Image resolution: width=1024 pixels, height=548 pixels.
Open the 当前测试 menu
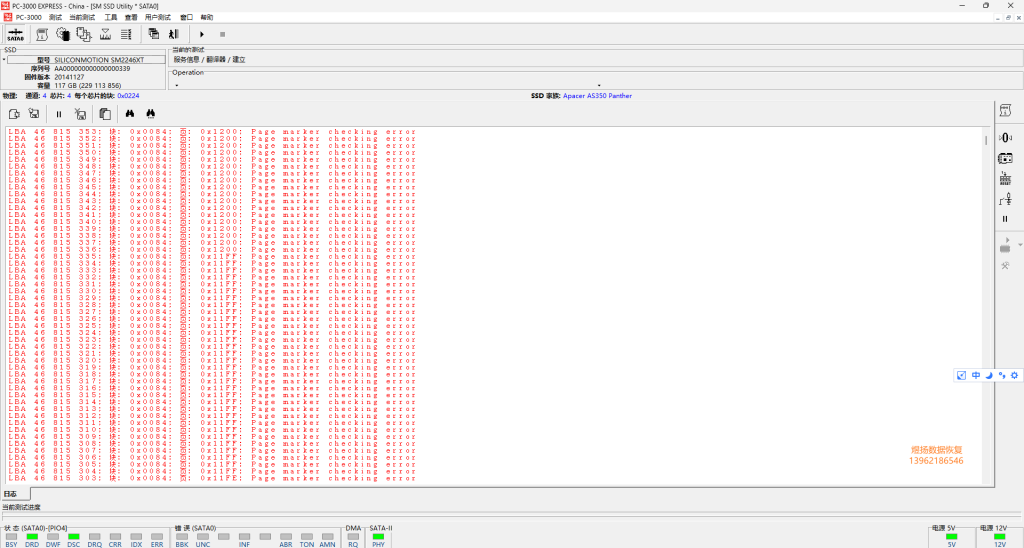click(x=82, y=18)
